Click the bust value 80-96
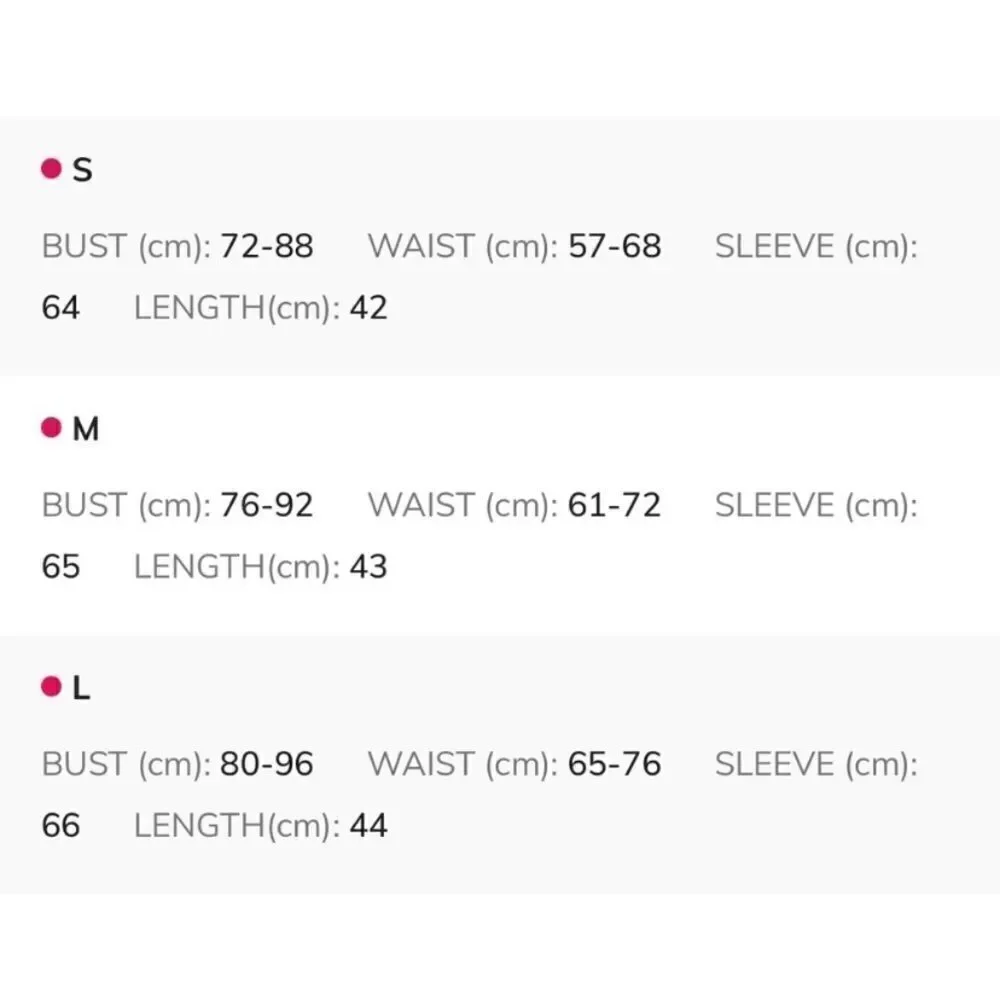 coord(266,764)
